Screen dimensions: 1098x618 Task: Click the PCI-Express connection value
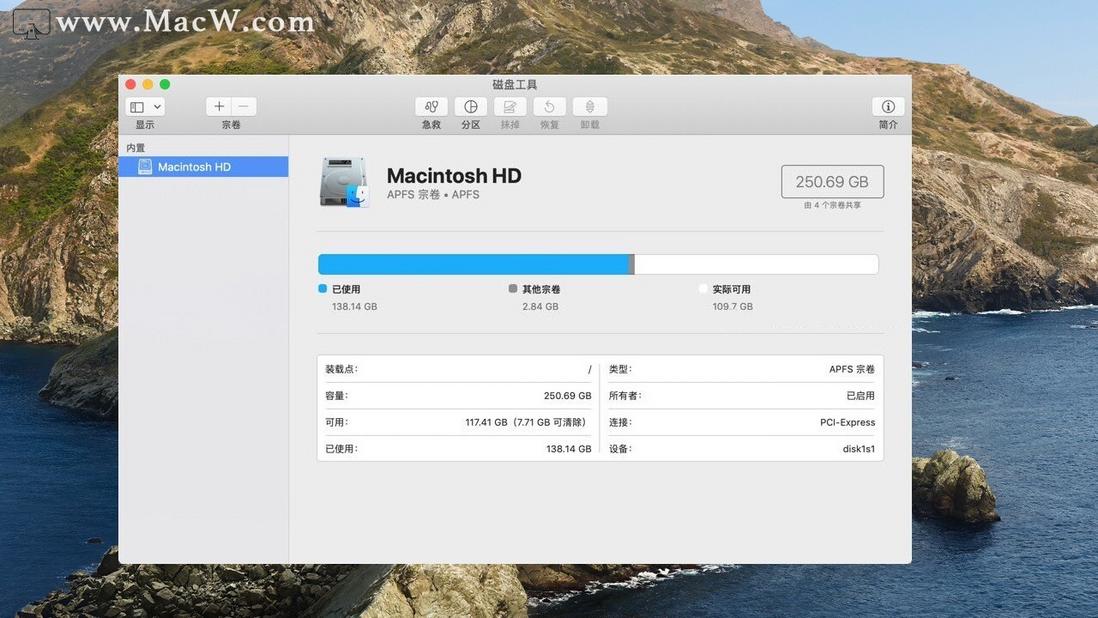click(x=847, y=422)
